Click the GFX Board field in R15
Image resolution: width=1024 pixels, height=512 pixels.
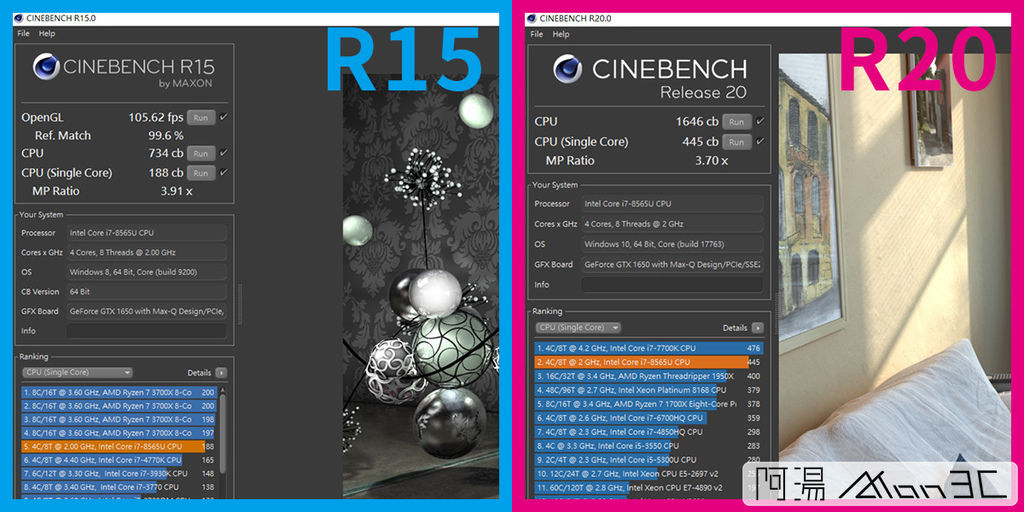pyautogui.click(x=147, y=312)
